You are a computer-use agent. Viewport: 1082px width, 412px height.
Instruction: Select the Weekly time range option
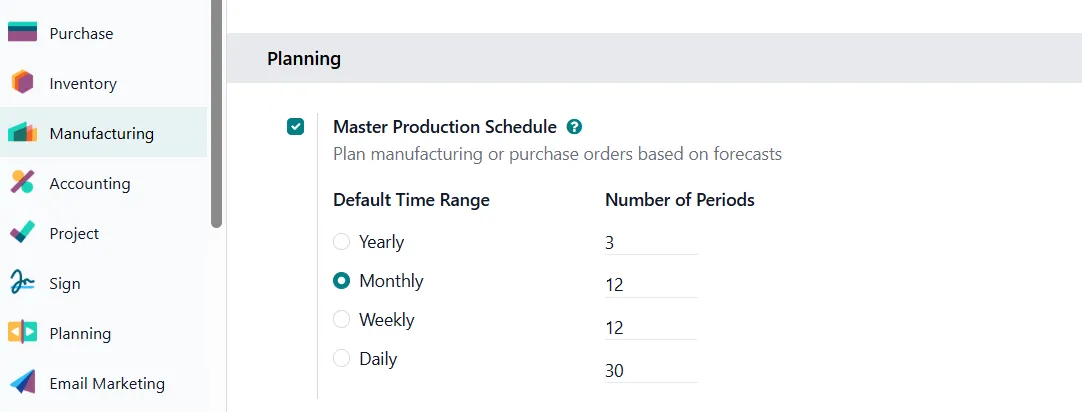(x=342, y=320)
